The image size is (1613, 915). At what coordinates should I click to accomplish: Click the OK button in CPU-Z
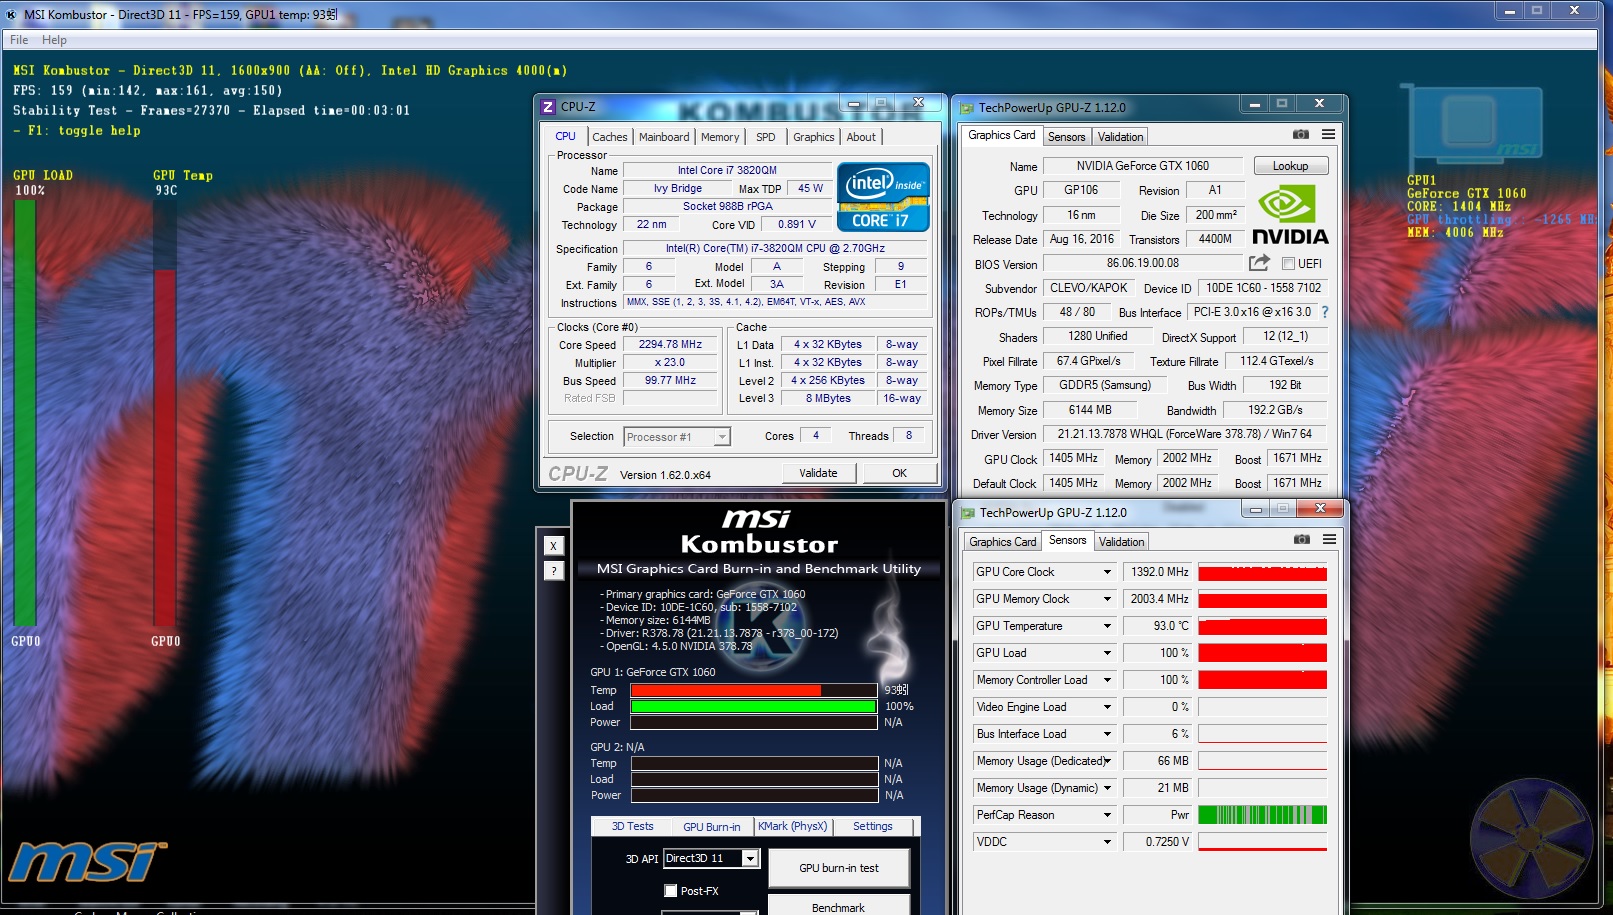coord(900,473)
